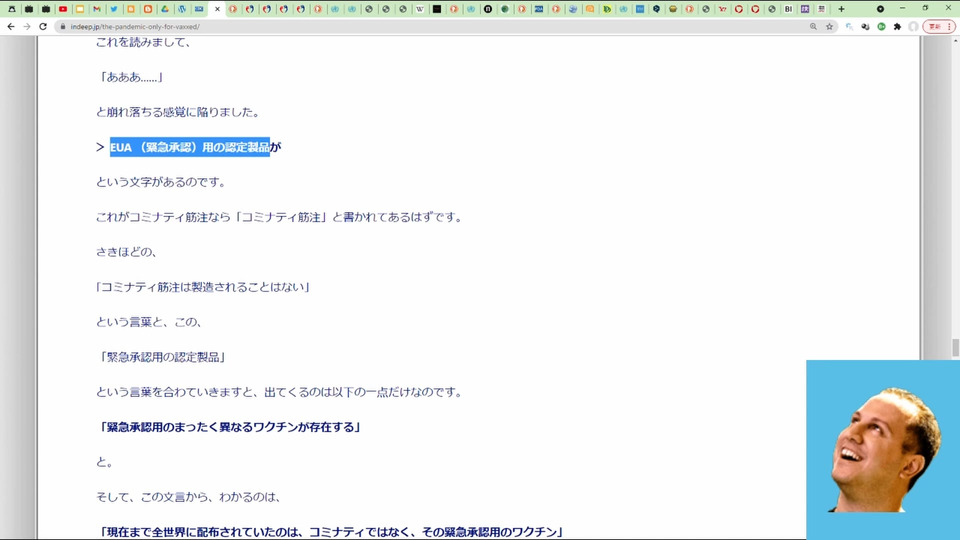Click bold line 「現在まで全世界に配布されていたのは
The height and width of the screenshot is (540, 960).
(x=330, y=532)
